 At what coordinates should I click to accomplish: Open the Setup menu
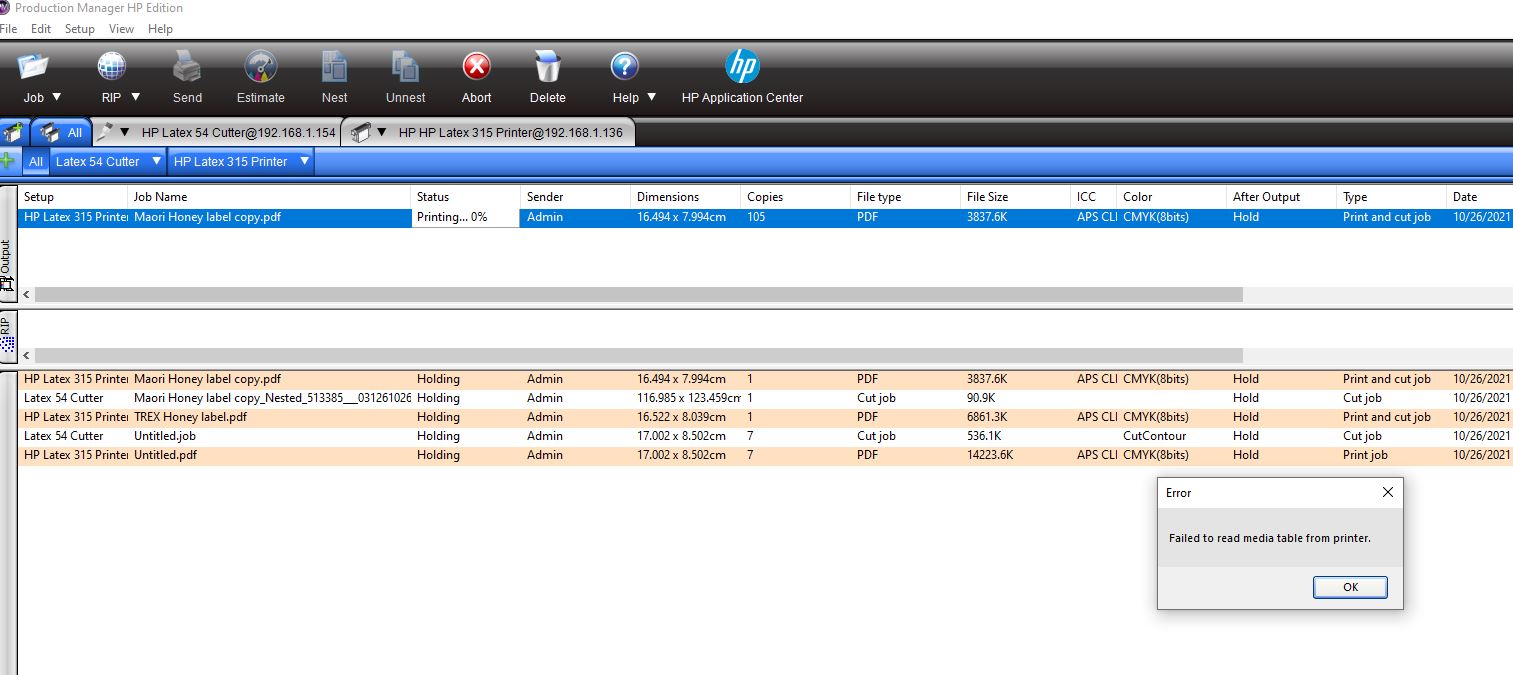pos(80,29)
